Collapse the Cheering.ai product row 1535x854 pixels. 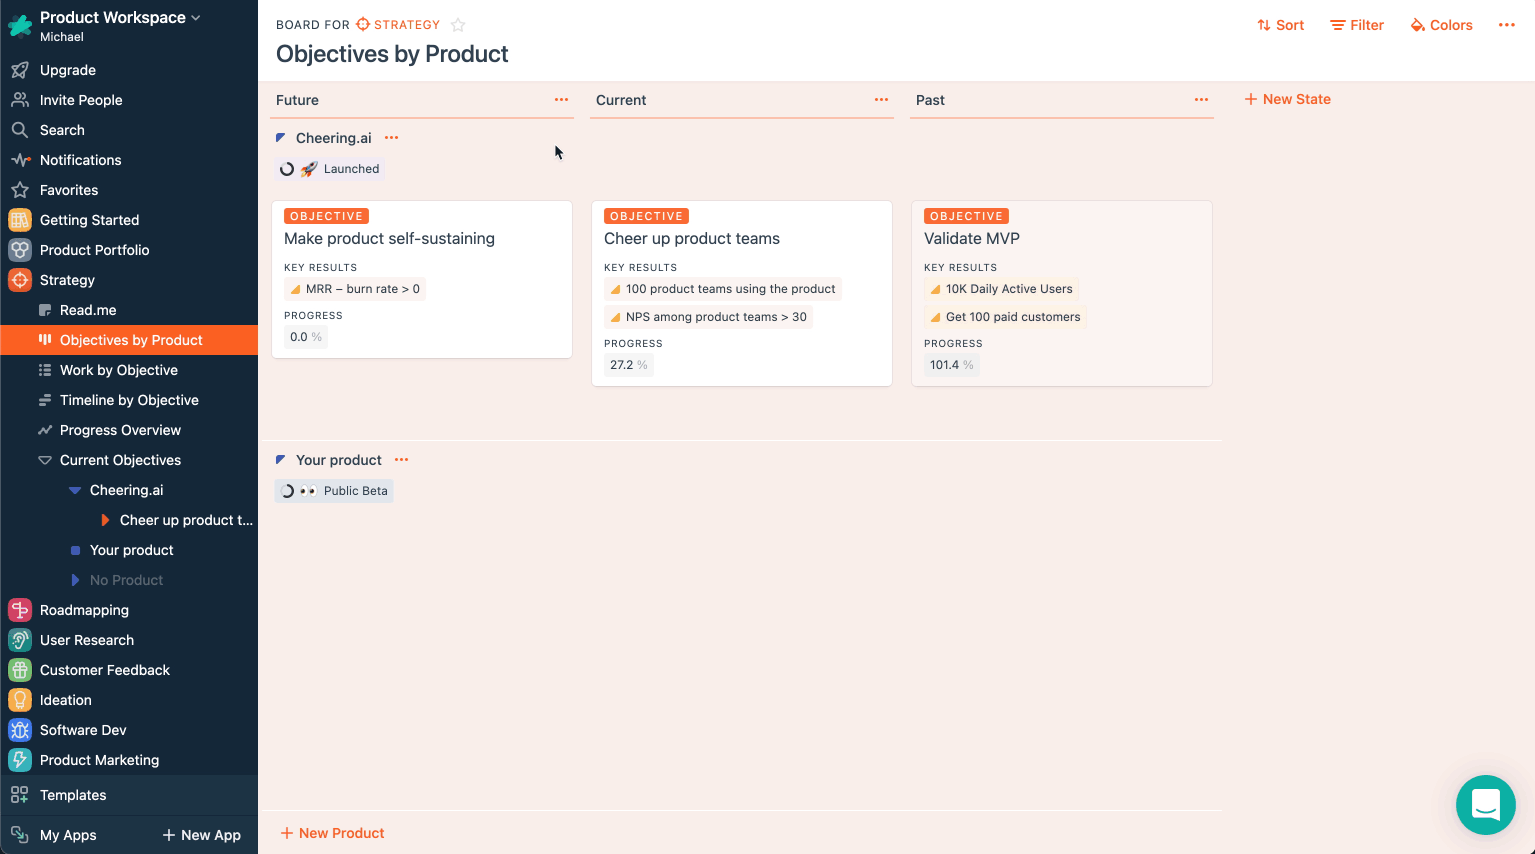tap(281, 138)
